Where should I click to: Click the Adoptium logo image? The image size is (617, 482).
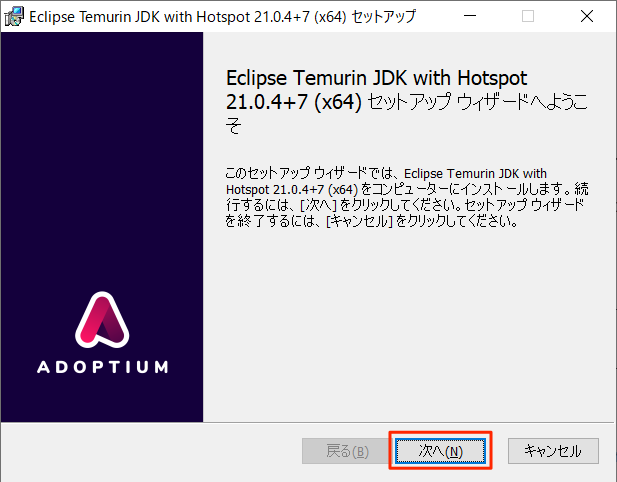point(102,319)
